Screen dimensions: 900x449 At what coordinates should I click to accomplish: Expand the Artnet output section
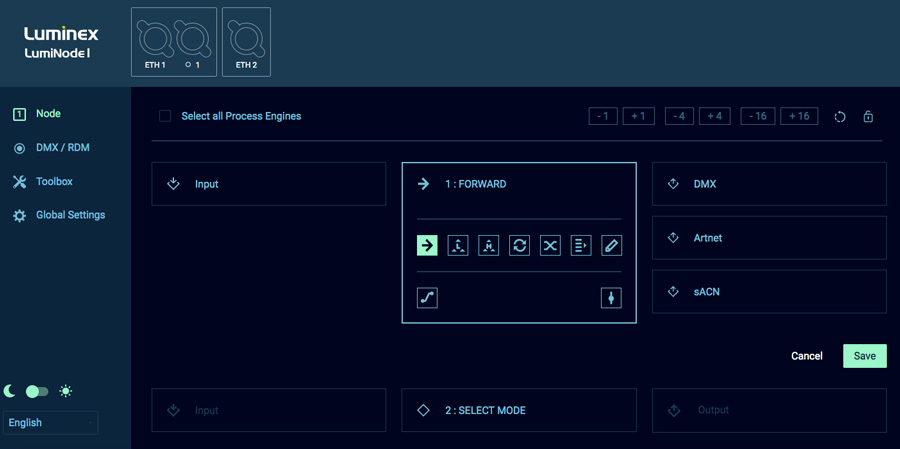click(x=768, y=238)
